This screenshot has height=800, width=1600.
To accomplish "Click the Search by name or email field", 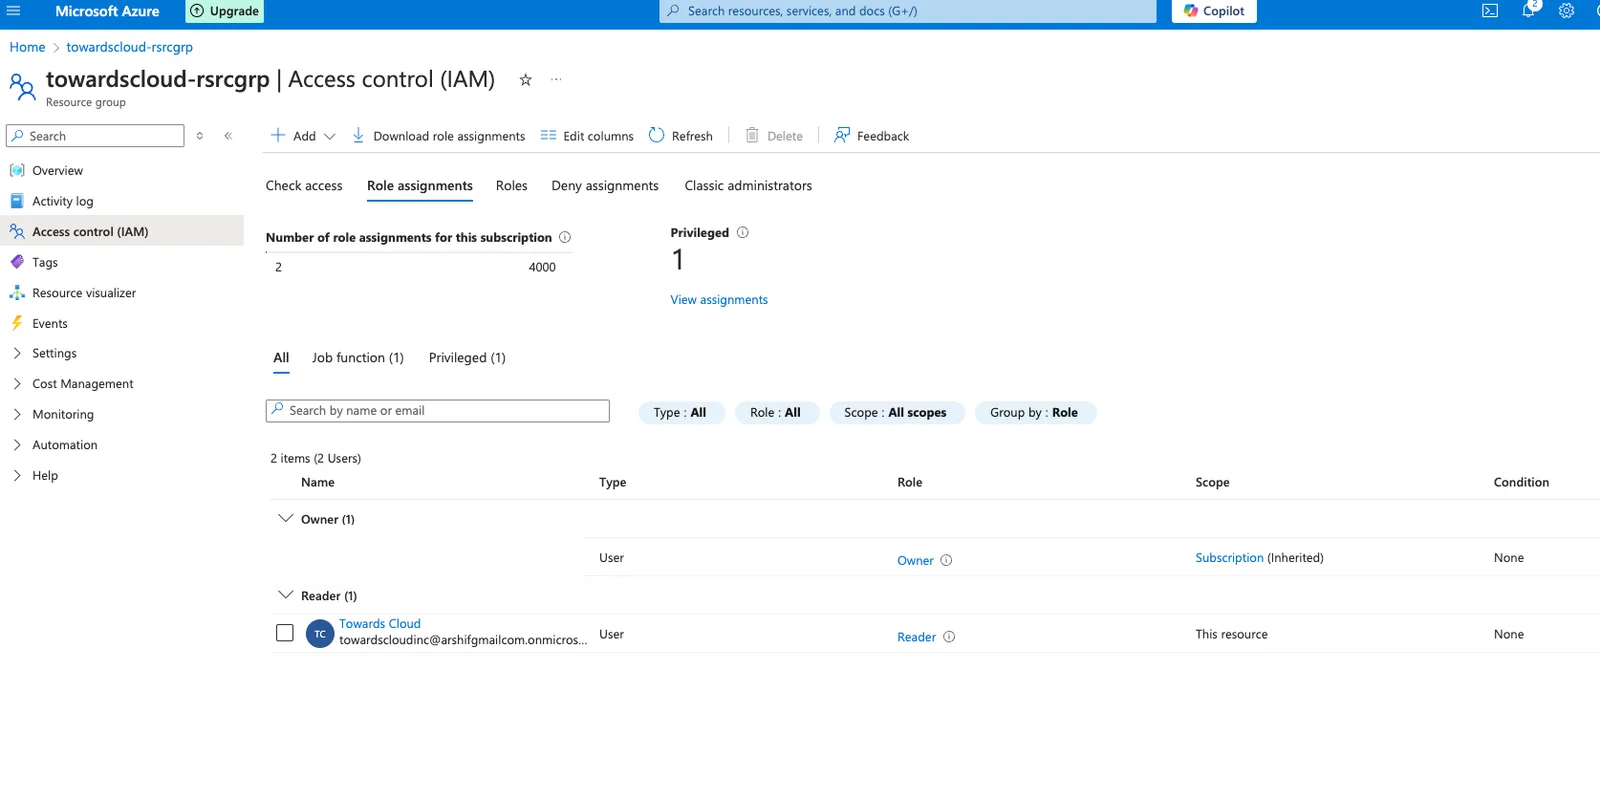I will (438, 411).
